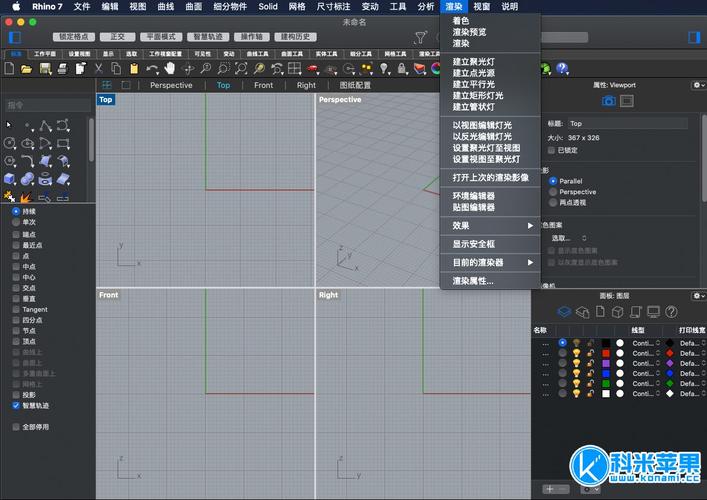Click the Zoom window magnifier icon
Image resolution: width=707 pixels, height=500 pixels.
click(223, 69)
